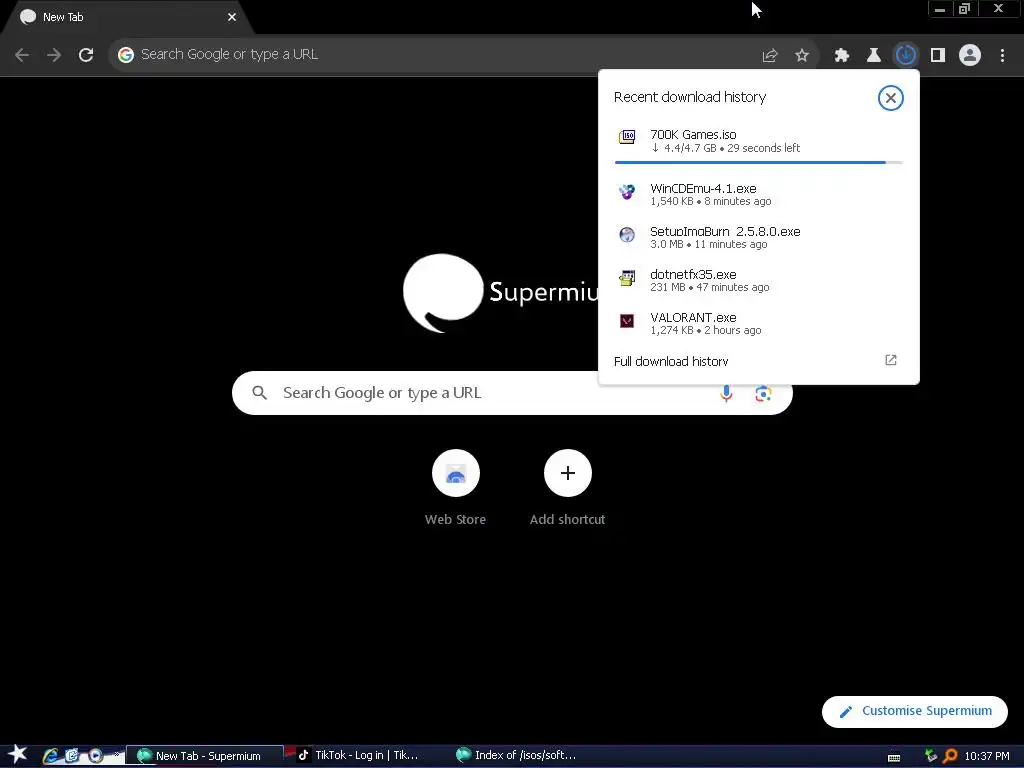Open the 700K Games.iso download entry
Viewport: 1024px width, 768px height.
(x=758, y=141)
